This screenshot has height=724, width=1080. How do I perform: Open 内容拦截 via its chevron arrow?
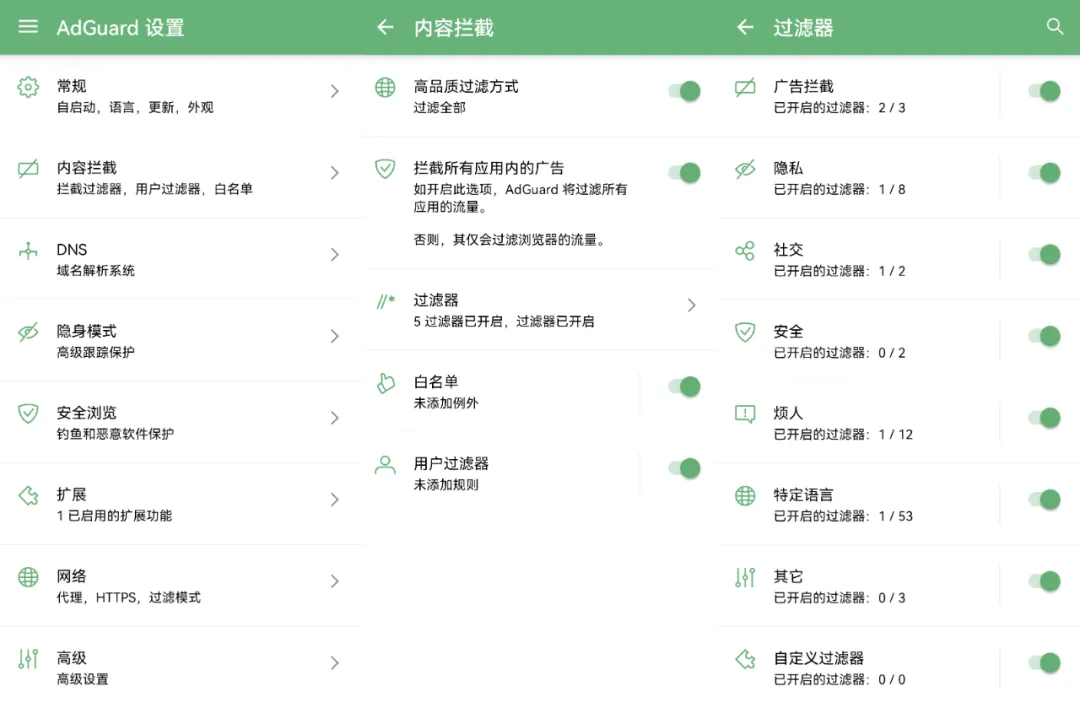tap(334, 172)
